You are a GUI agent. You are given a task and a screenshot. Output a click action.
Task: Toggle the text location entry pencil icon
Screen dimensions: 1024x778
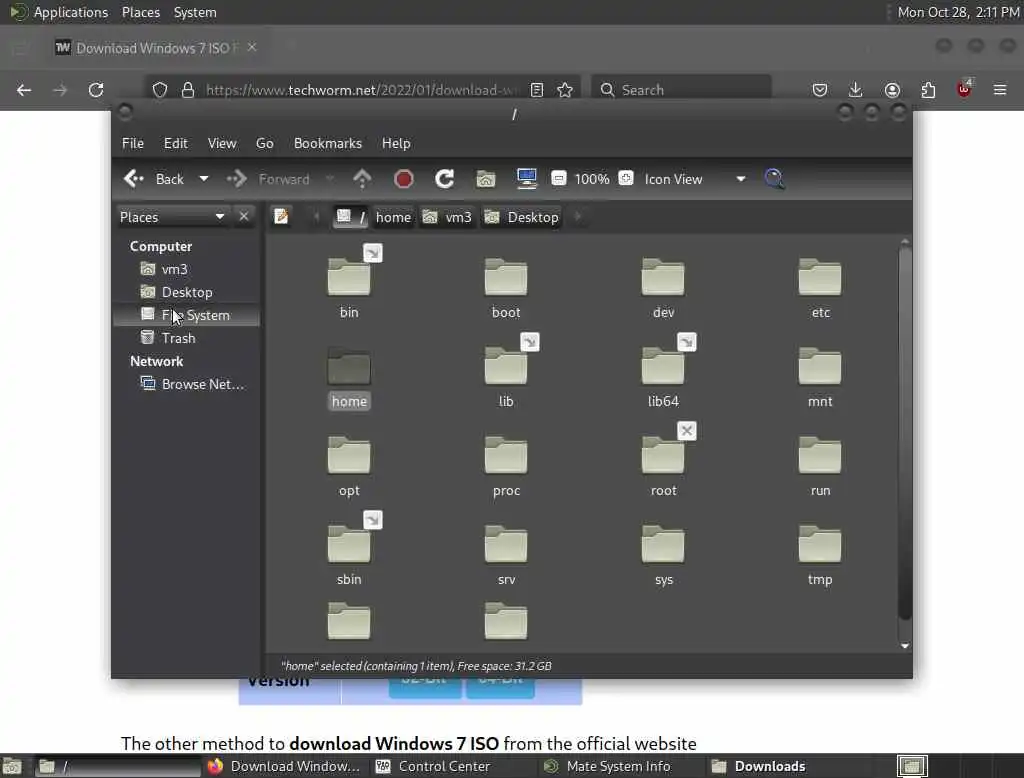pyautogui.click(x=281, y=216)
